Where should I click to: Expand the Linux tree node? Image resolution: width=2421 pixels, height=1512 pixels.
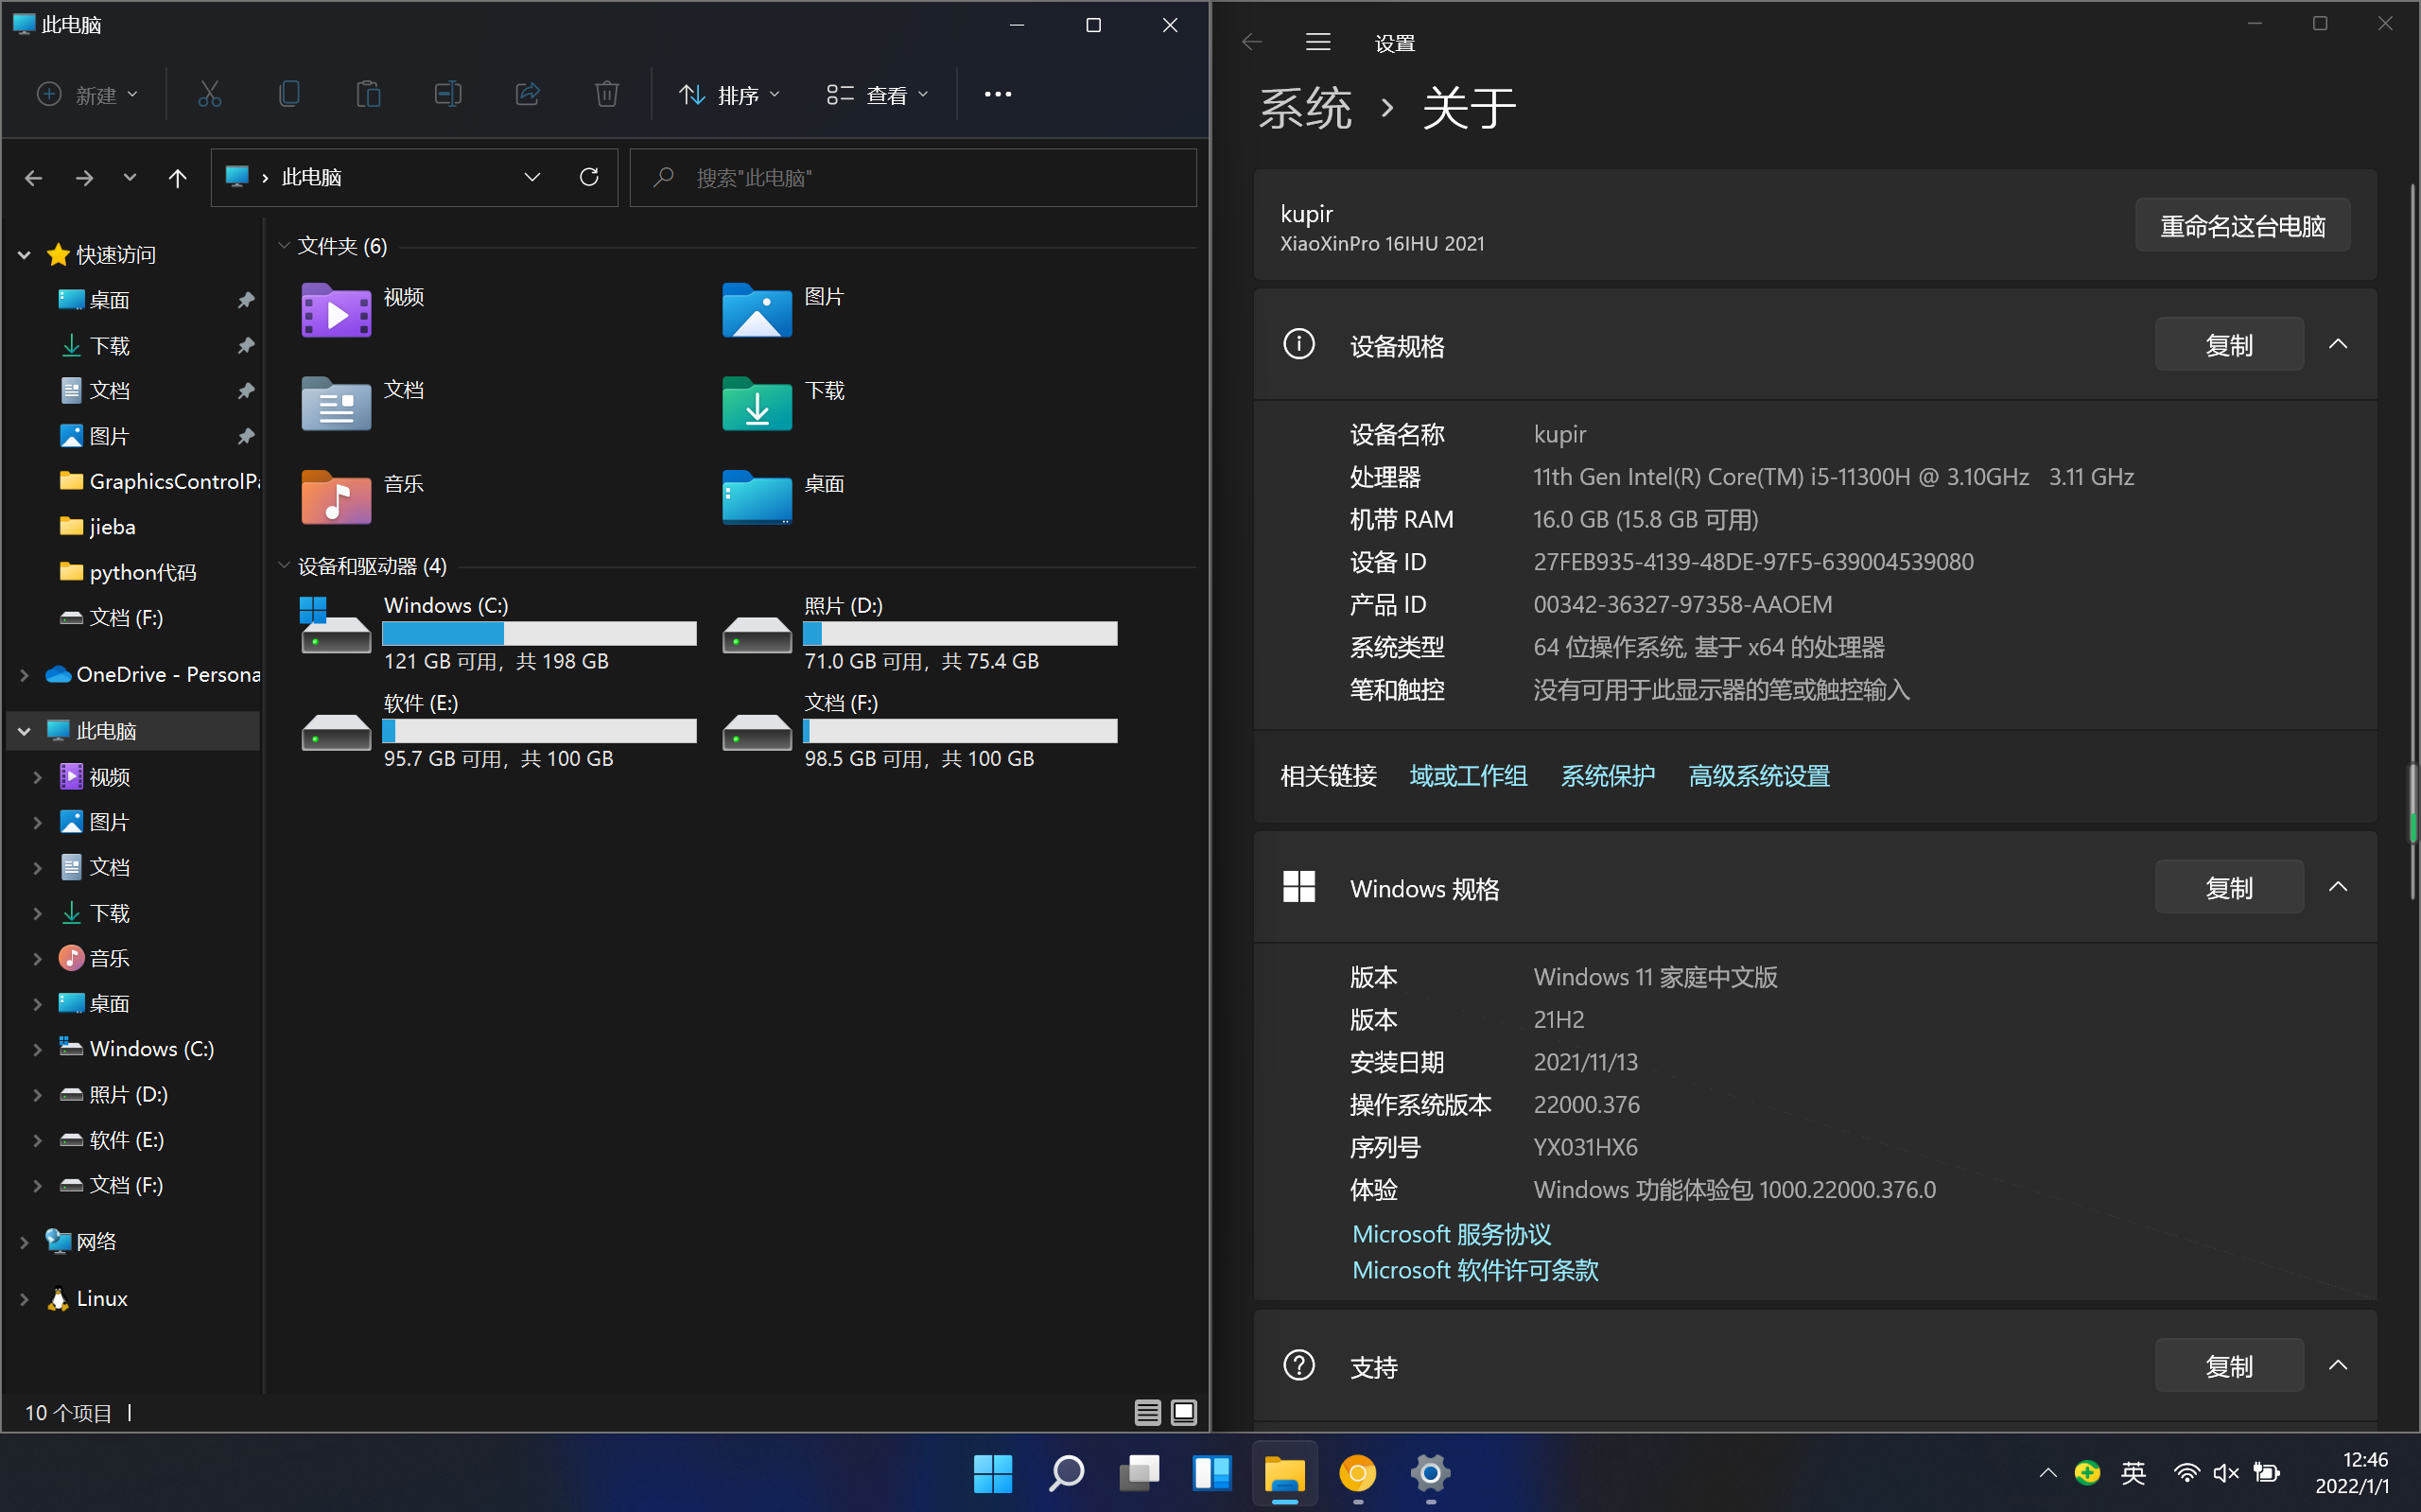coord(24,1299)
